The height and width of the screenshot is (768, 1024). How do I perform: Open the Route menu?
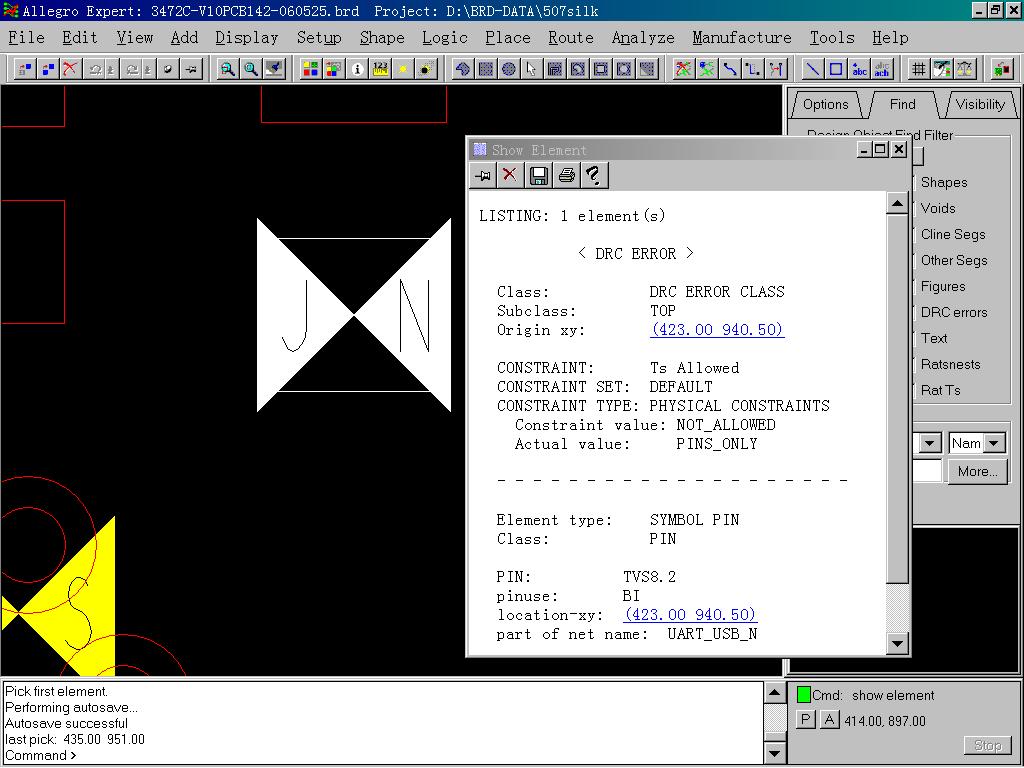pyautogui.click(x=571, y=38)
